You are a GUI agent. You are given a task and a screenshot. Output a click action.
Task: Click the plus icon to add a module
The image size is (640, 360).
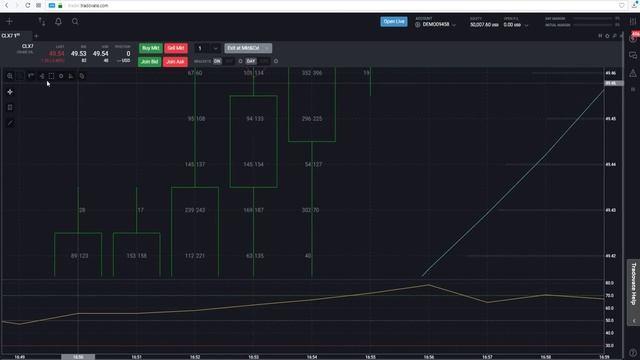(9, 21)
